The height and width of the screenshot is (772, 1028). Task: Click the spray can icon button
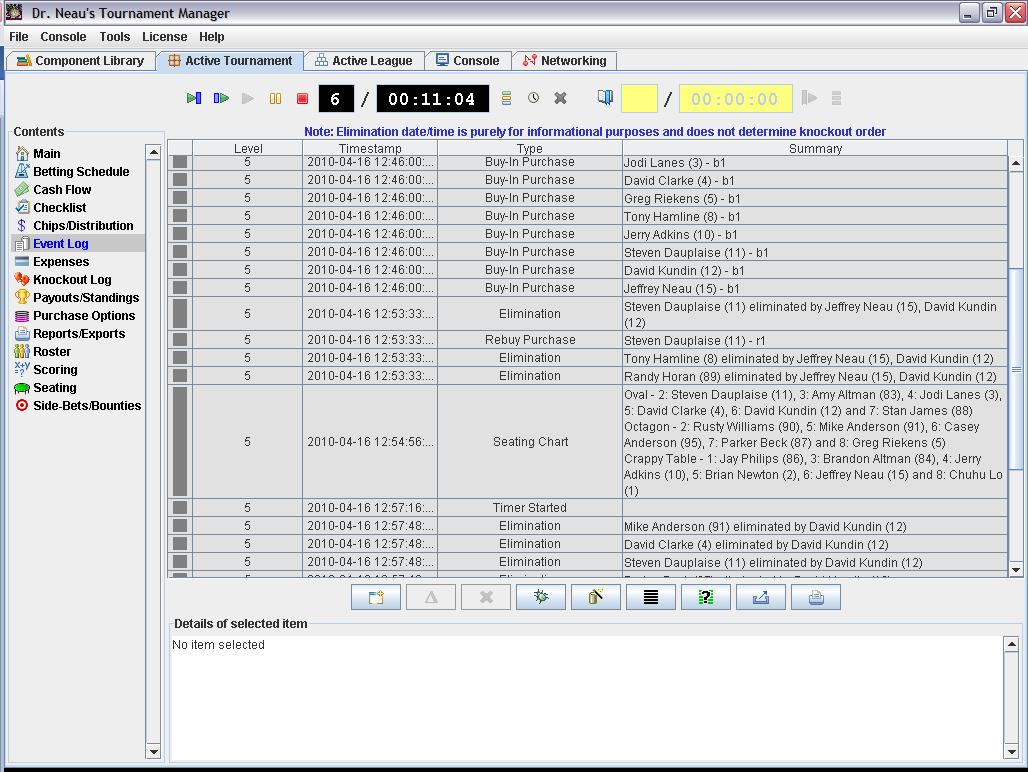coord(596,597)
